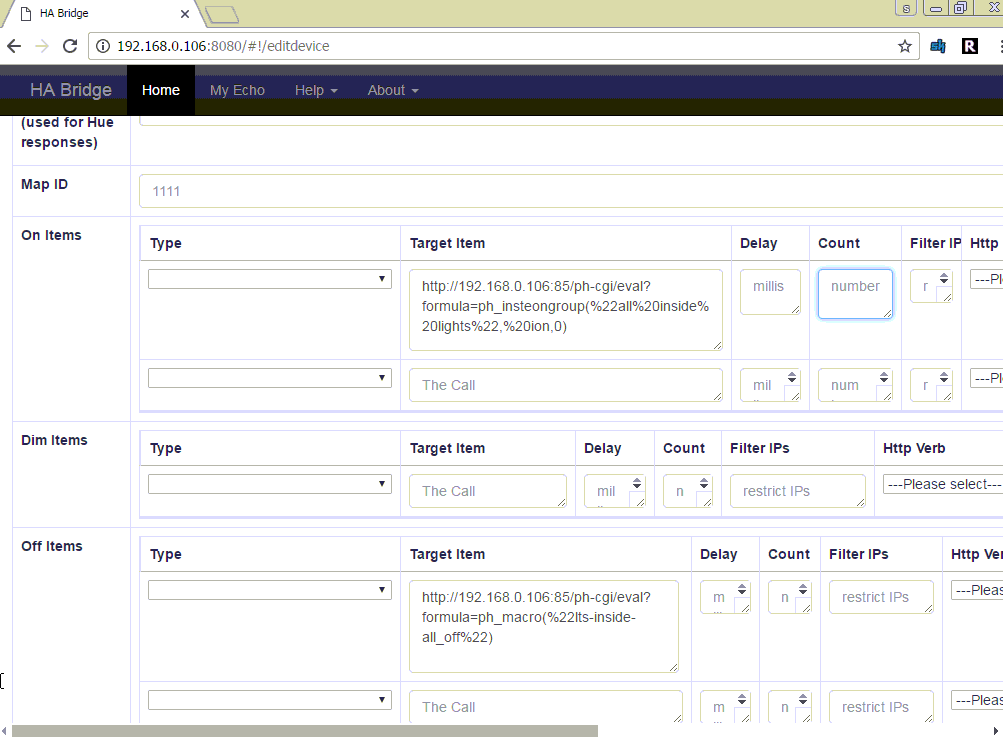The image size is (1003, 739).
Task: Bookmark page with star icon
Action: 904,46
